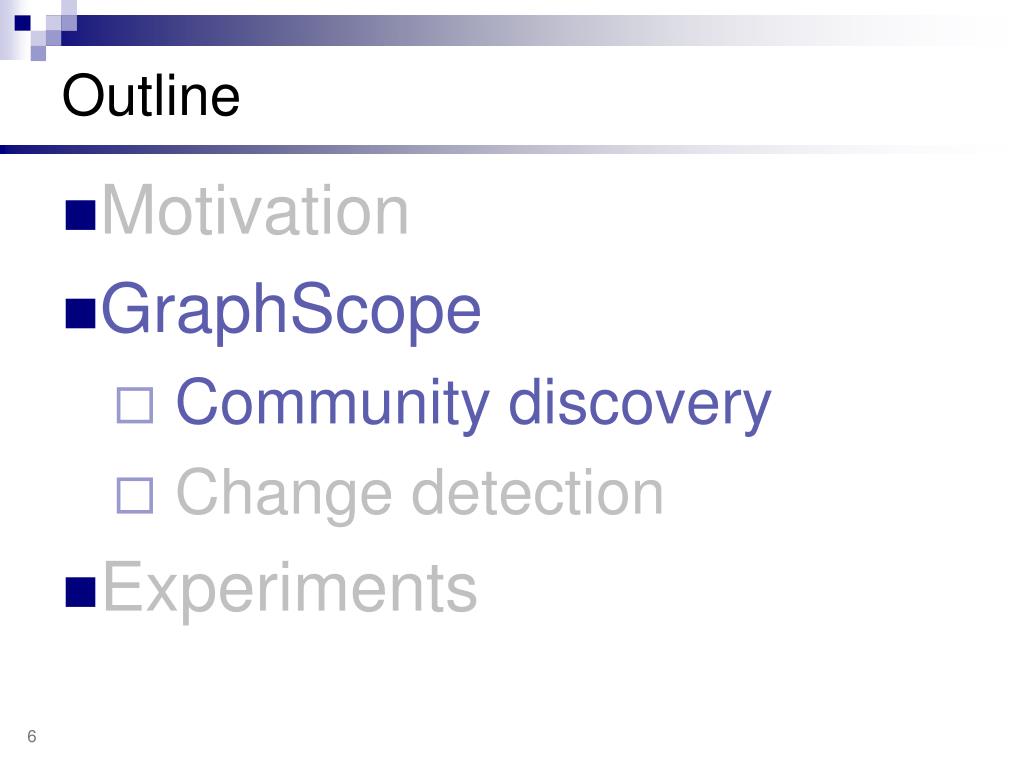Click the word Change in the faded sub-item
Viewport: 1024px width, 768px height.
point(284,494)
